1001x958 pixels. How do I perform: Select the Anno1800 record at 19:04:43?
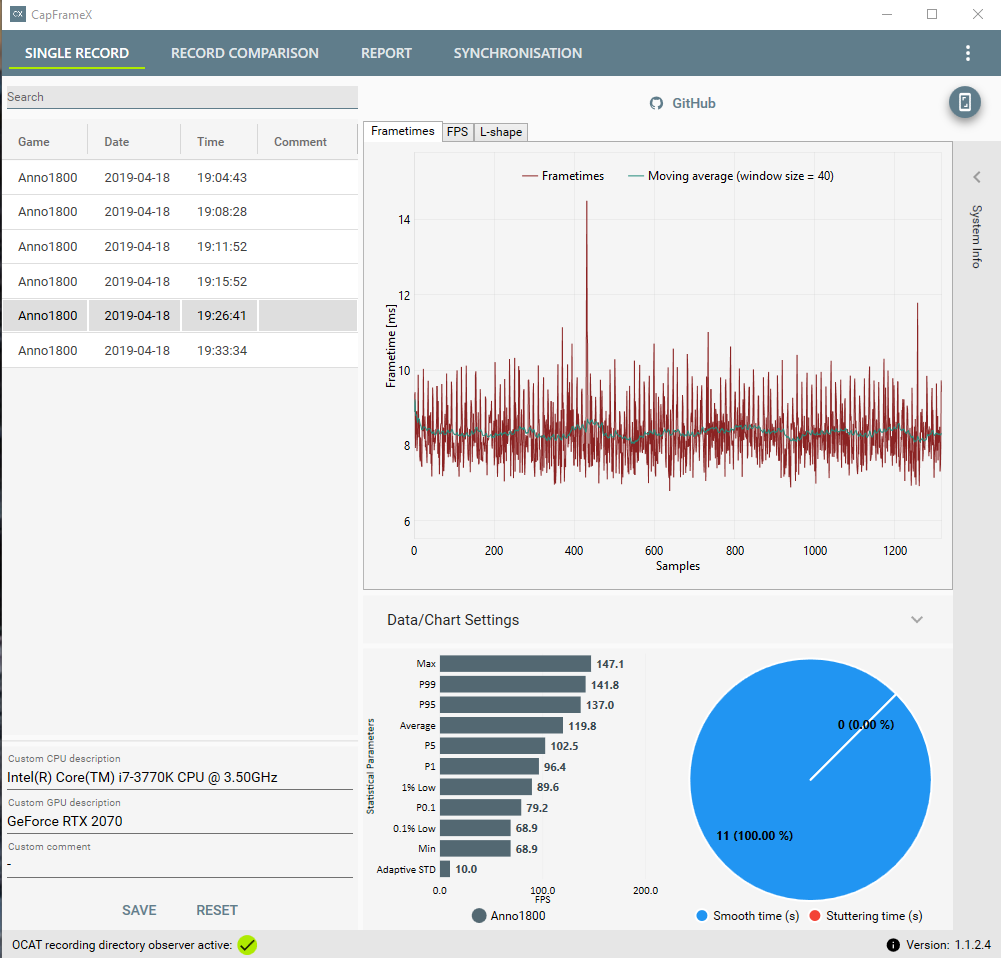pos(179,177)
